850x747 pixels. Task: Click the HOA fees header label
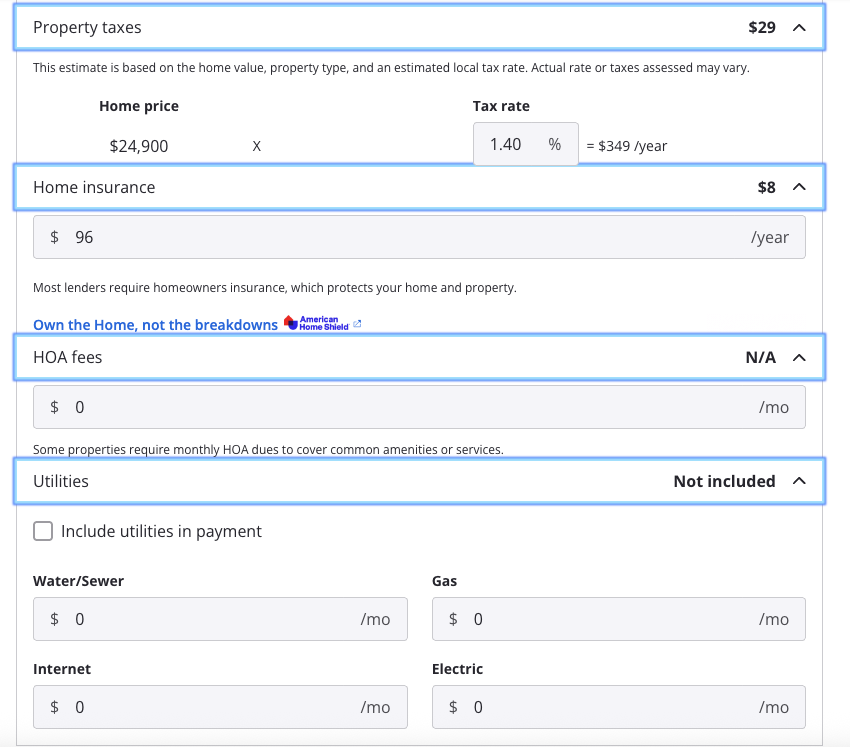[67, 357]
